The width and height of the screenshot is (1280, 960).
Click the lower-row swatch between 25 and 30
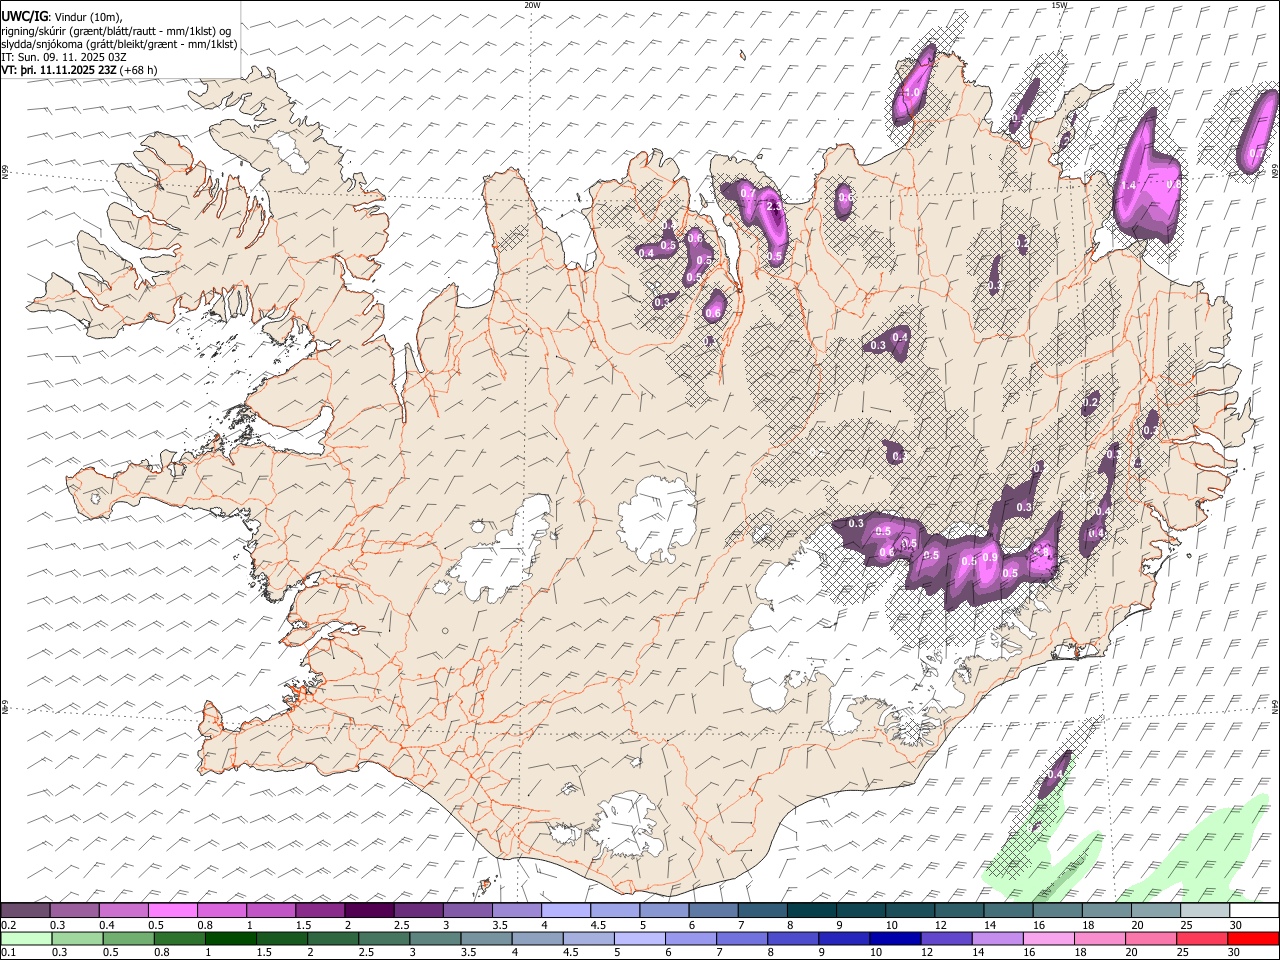click(1200, 938)
